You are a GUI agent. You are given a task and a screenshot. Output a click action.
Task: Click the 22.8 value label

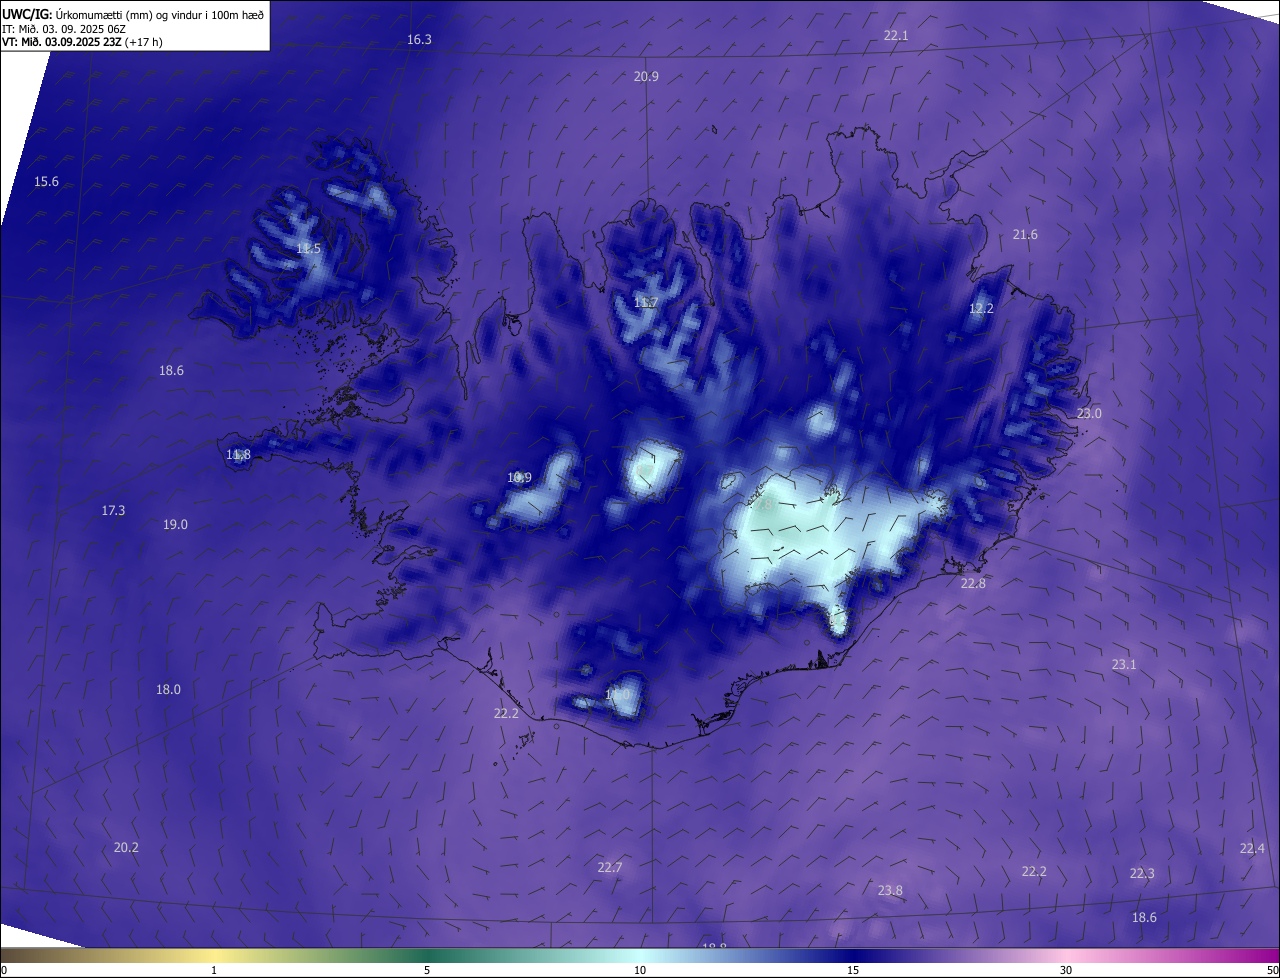click(x=973, y=584)
